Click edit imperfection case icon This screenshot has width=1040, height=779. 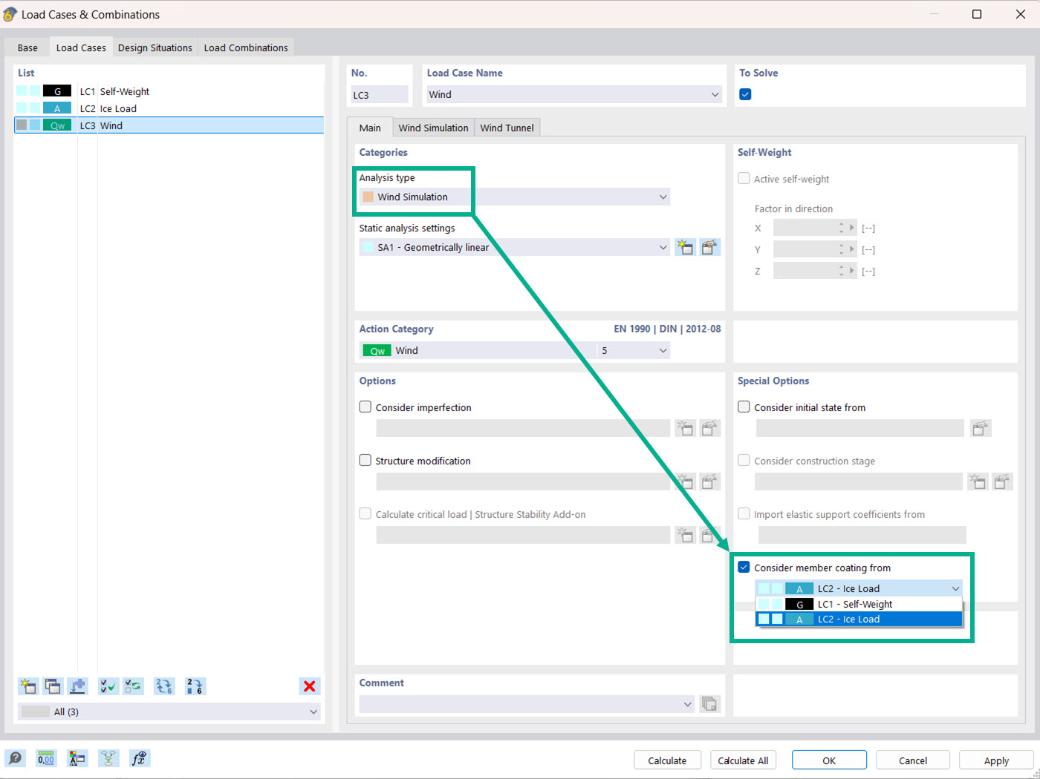point(709,429)
